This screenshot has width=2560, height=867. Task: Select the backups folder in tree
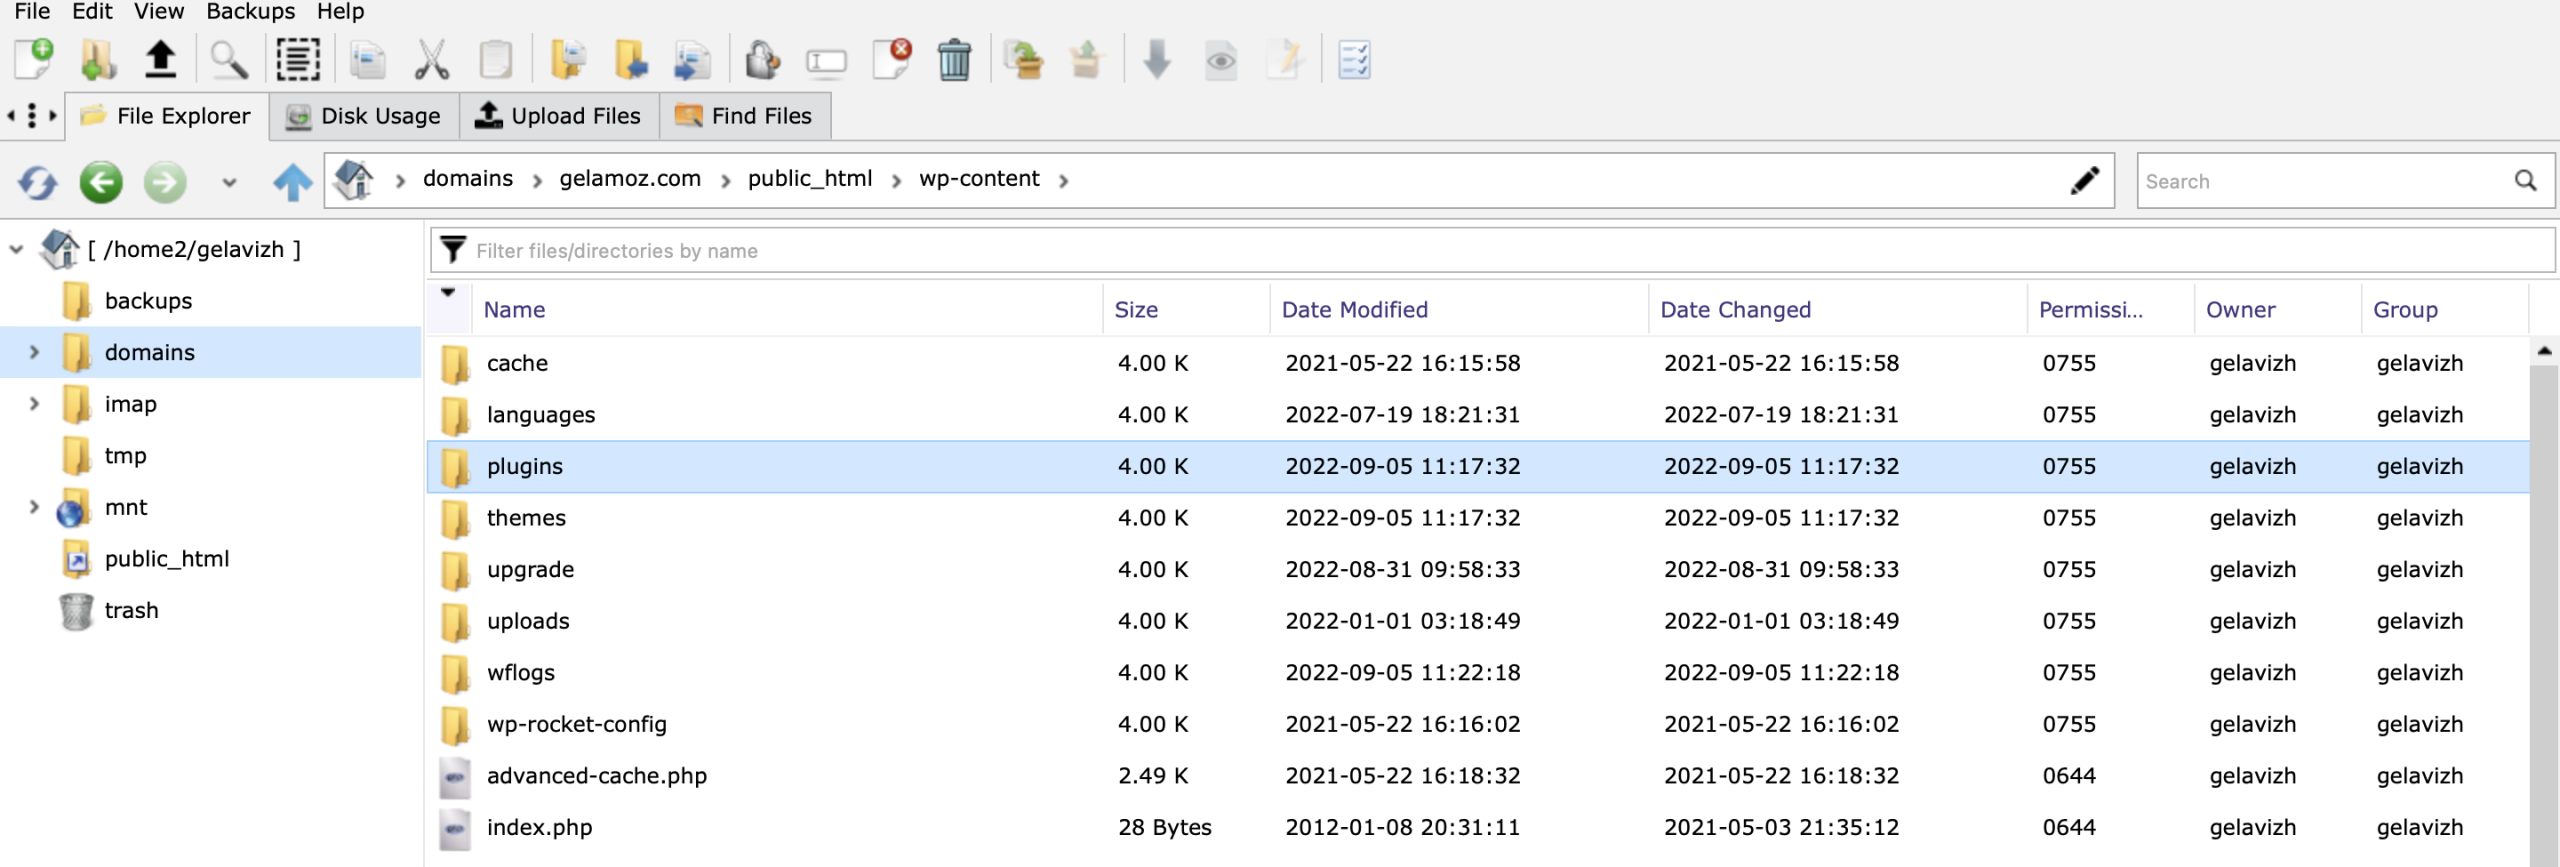coord(148,301)
